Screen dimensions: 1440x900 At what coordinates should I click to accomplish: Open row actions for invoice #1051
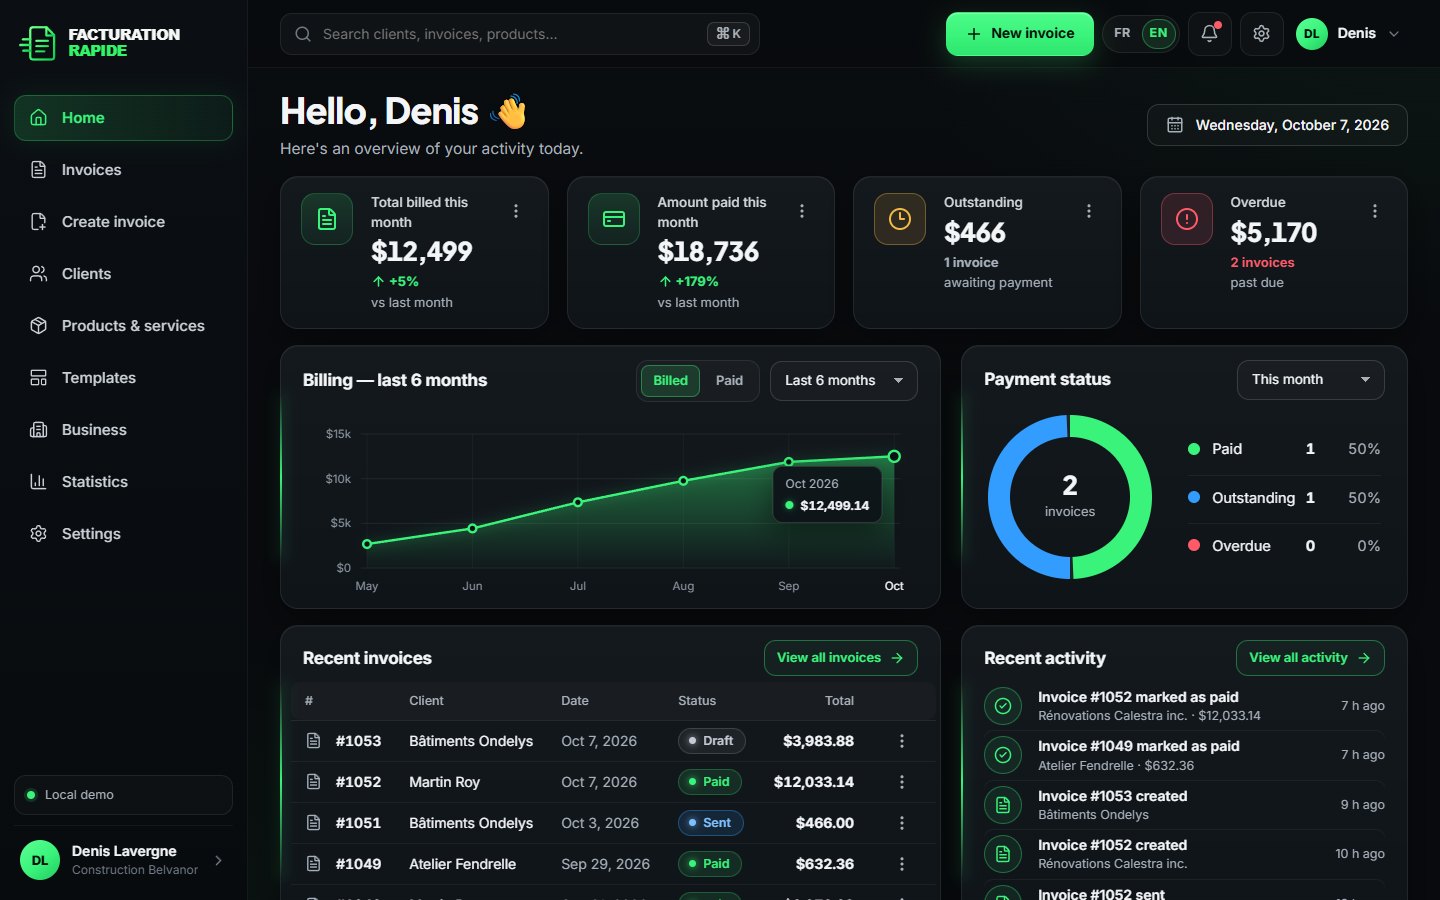[902, 823]
